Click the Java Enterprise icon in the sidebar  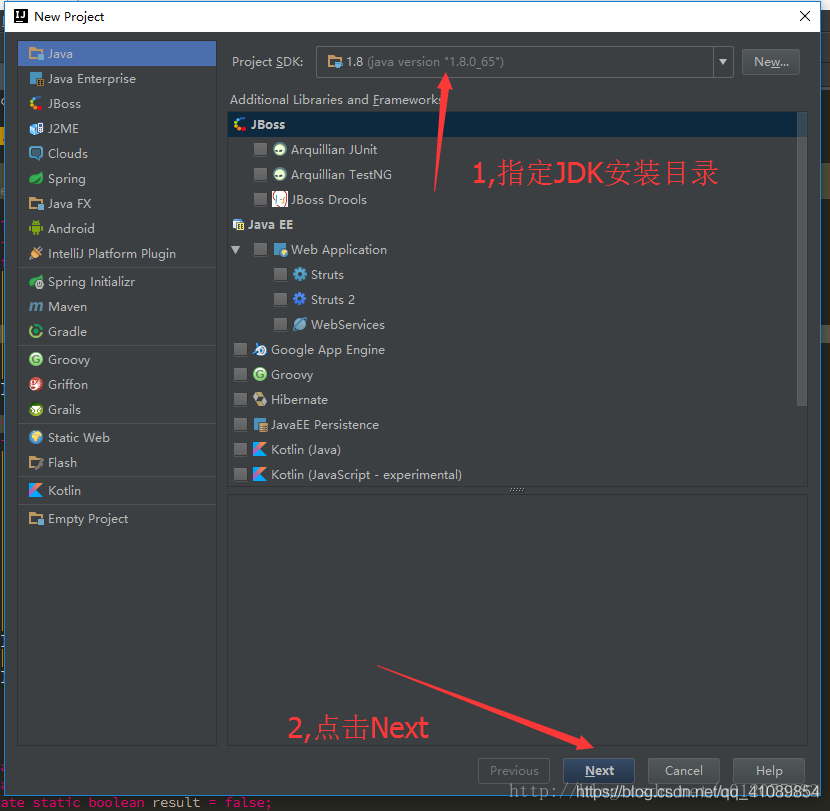(36, 79)
